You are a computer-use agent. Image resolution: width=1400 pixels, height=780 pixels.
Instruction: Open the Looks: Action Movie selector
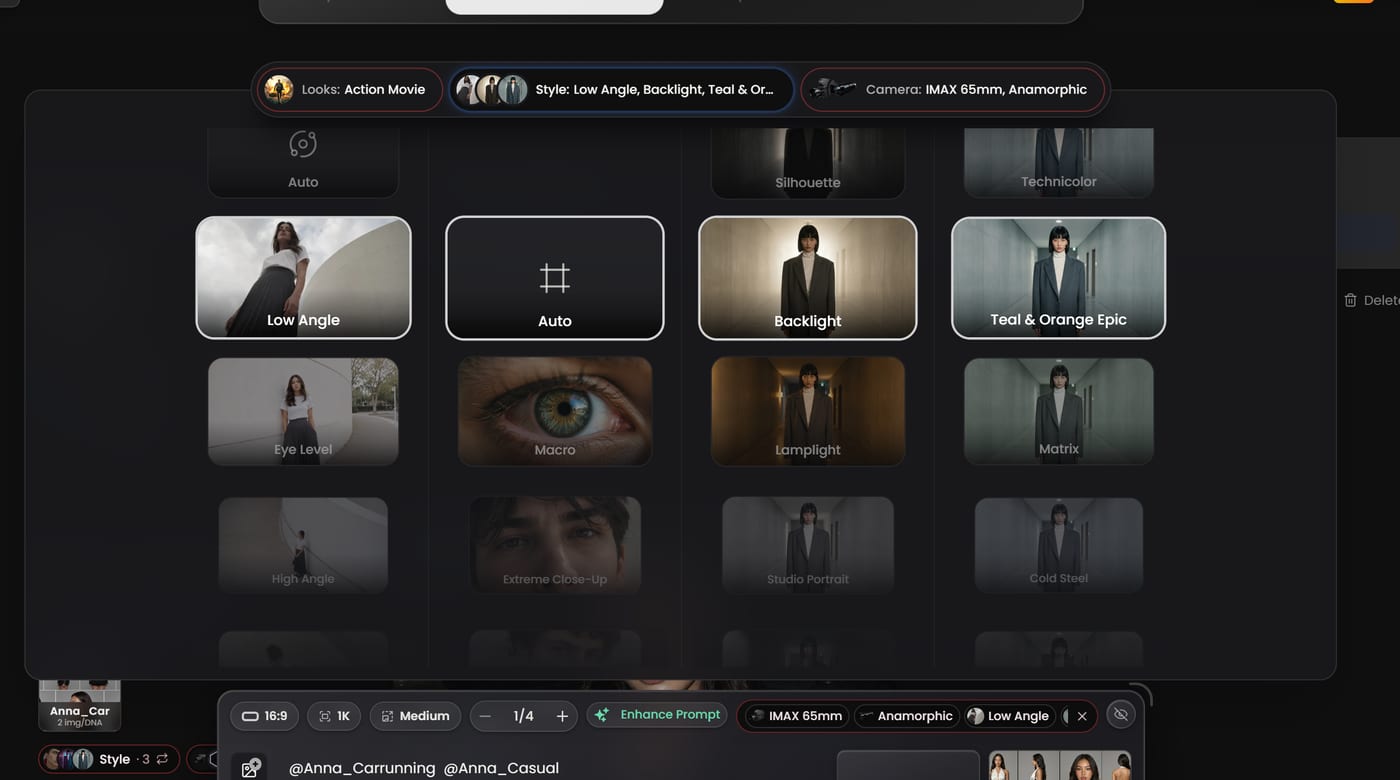[349, 90]
